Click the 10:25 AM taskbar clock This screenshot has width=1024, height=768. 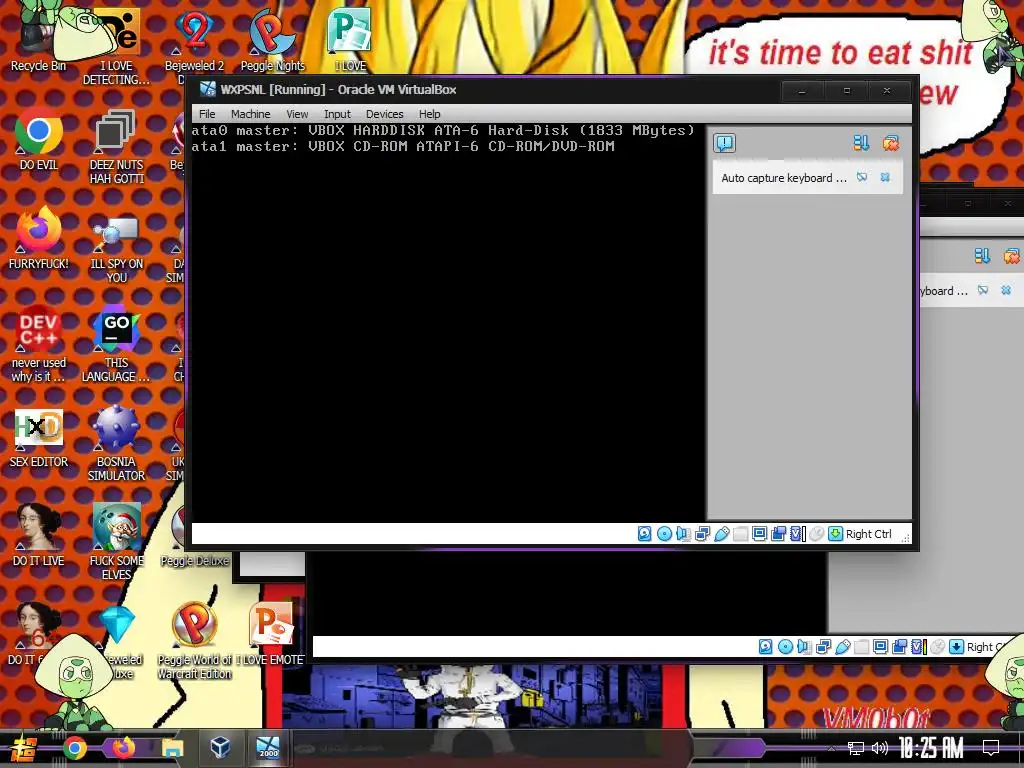(931, 748)
